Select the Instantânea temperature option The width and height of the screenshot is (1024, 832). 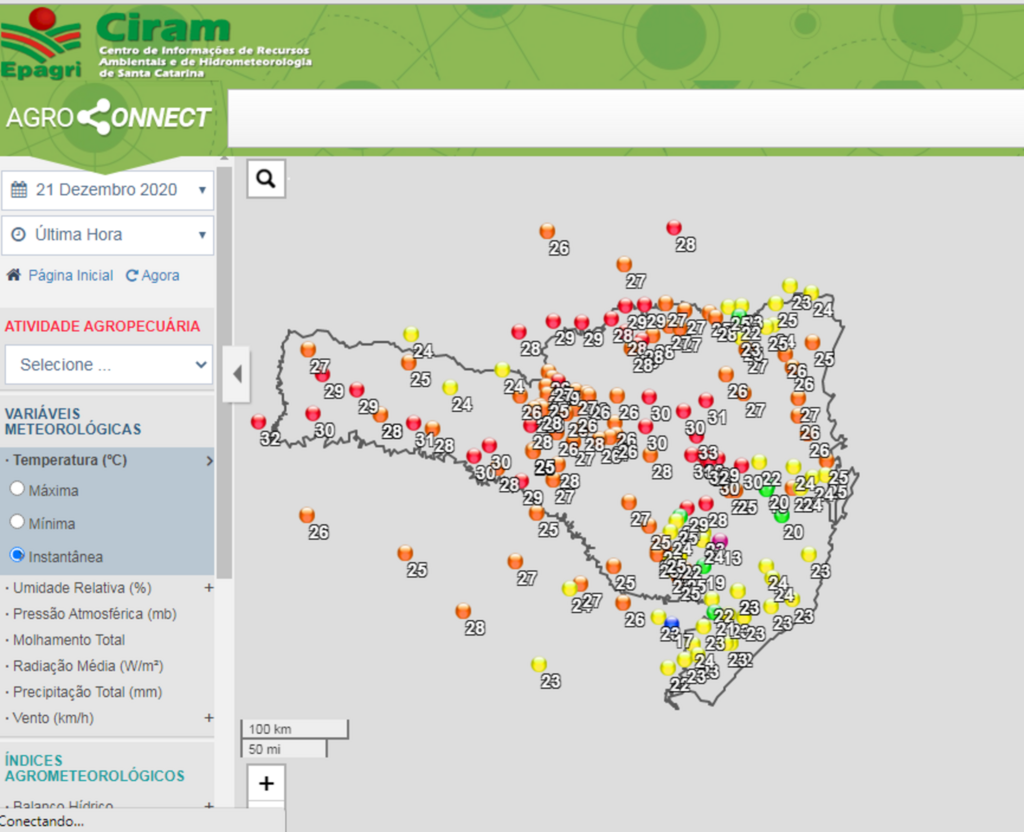click(x=17, y=555)
